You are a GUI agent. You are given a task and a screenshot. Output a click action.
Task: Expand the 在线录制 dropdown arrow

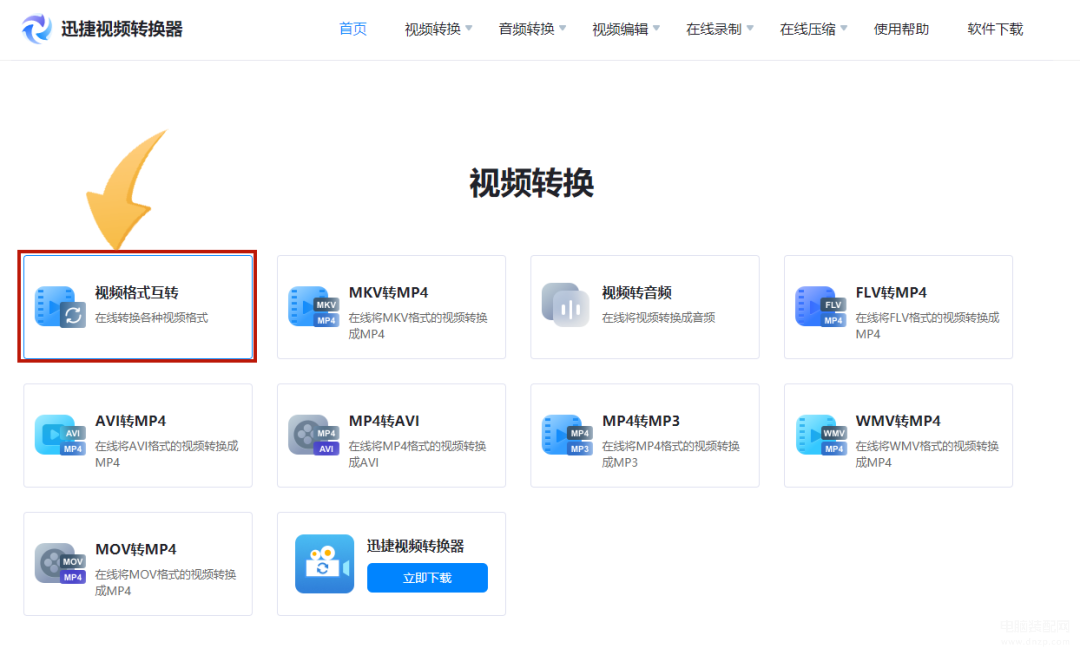coord(750,28)
